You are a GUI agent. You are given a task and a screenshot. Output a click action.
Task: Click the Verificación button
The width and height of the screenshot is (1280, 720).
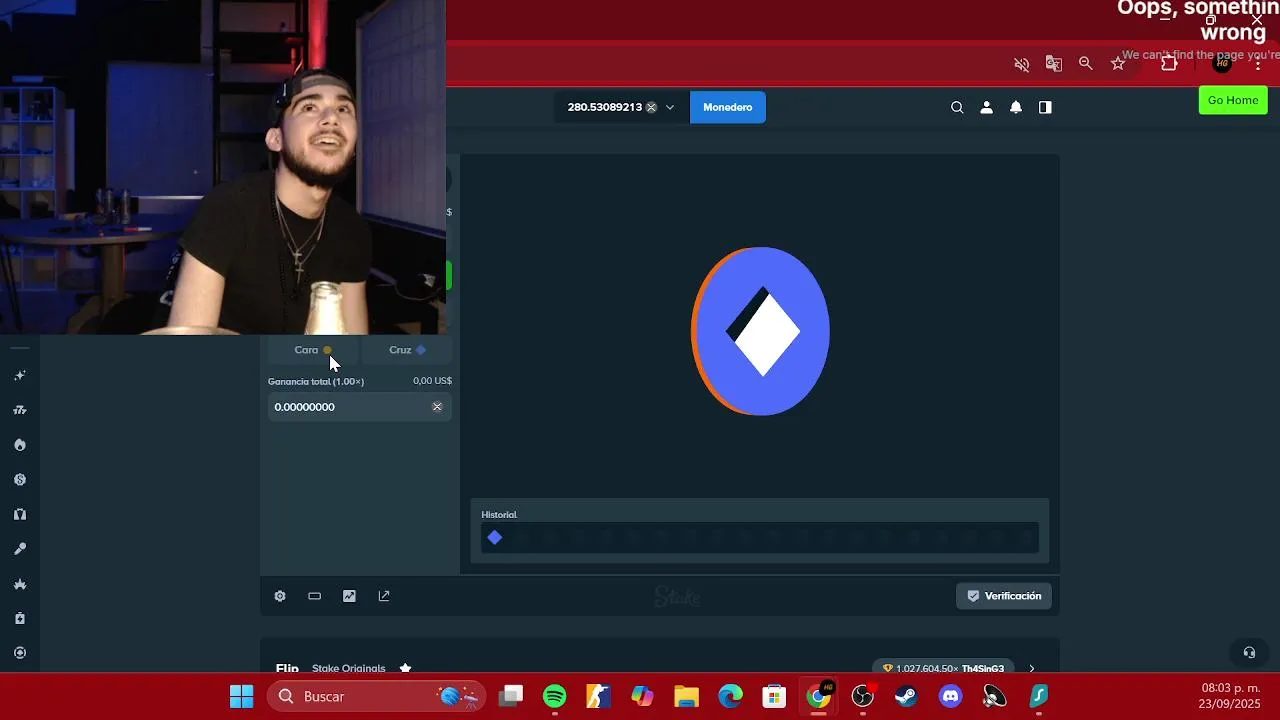pyautogui.click(x=1004, y=596)
